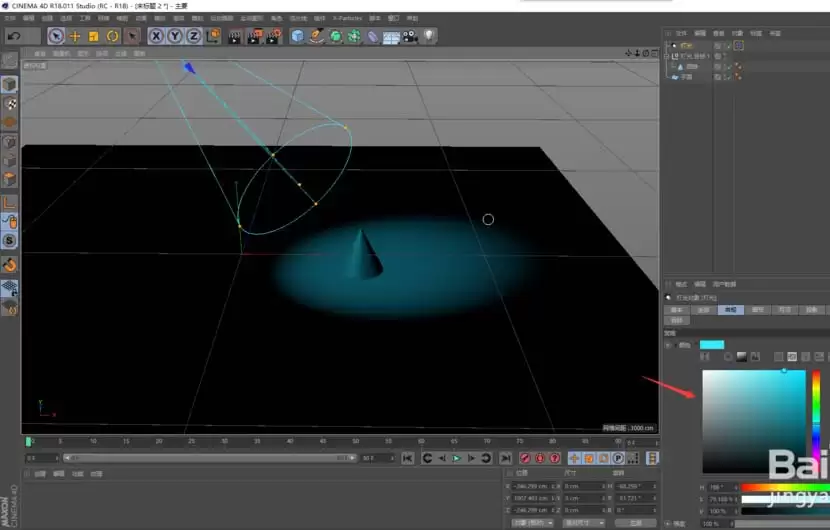Click the Camera object icon

tap(410, 36)
